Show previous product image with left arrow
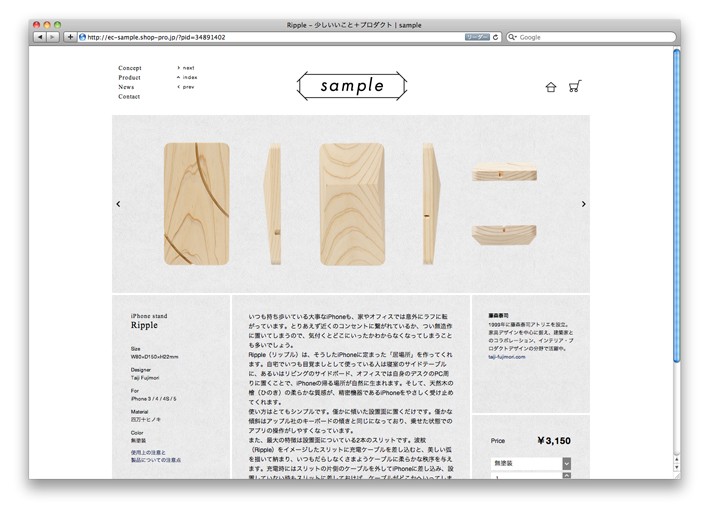Screen dimensions: 710x517 (x=118, y=204)
